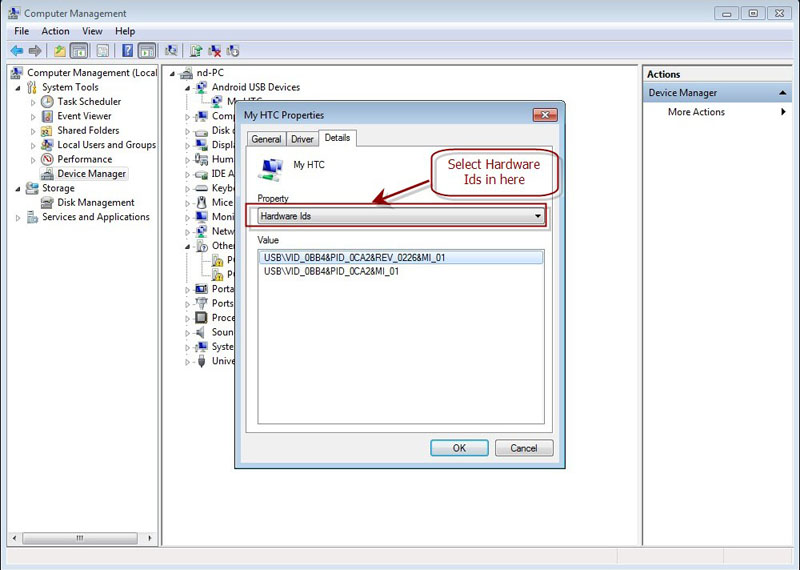Expand the Performance tree node
This screenshot has height=570, width=800.
(33, 160)
